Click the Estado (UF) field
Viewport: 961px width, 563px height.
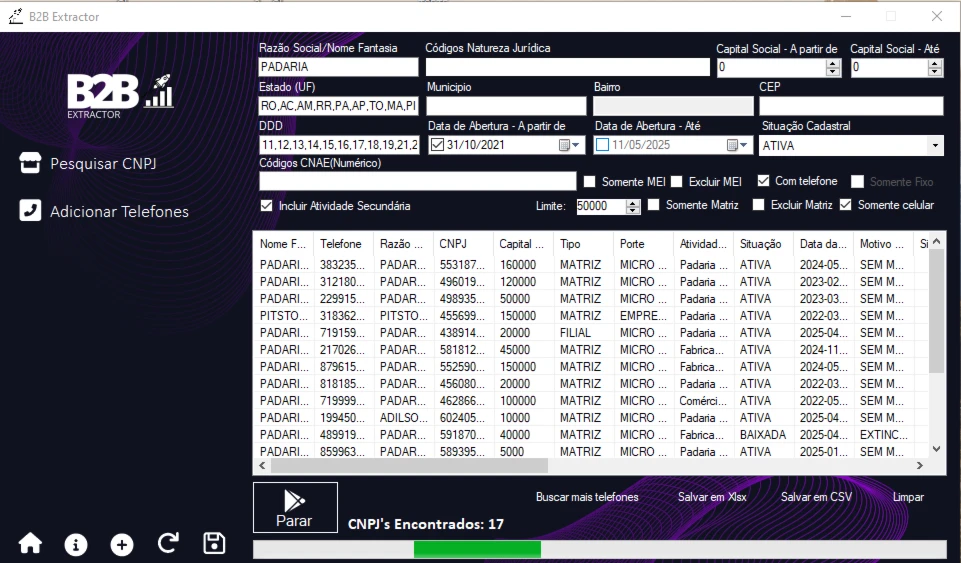[x=338, y=106]
